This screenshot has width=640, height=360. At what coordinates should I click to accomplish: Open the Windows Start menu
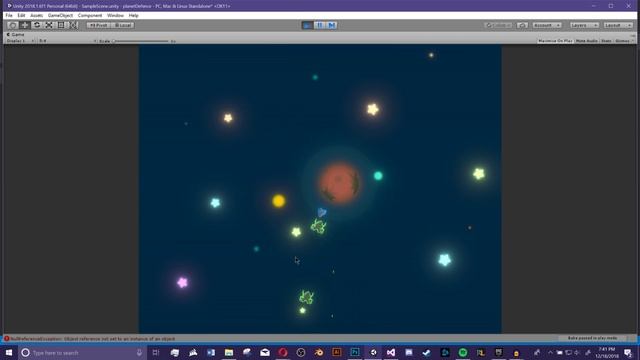9,353
